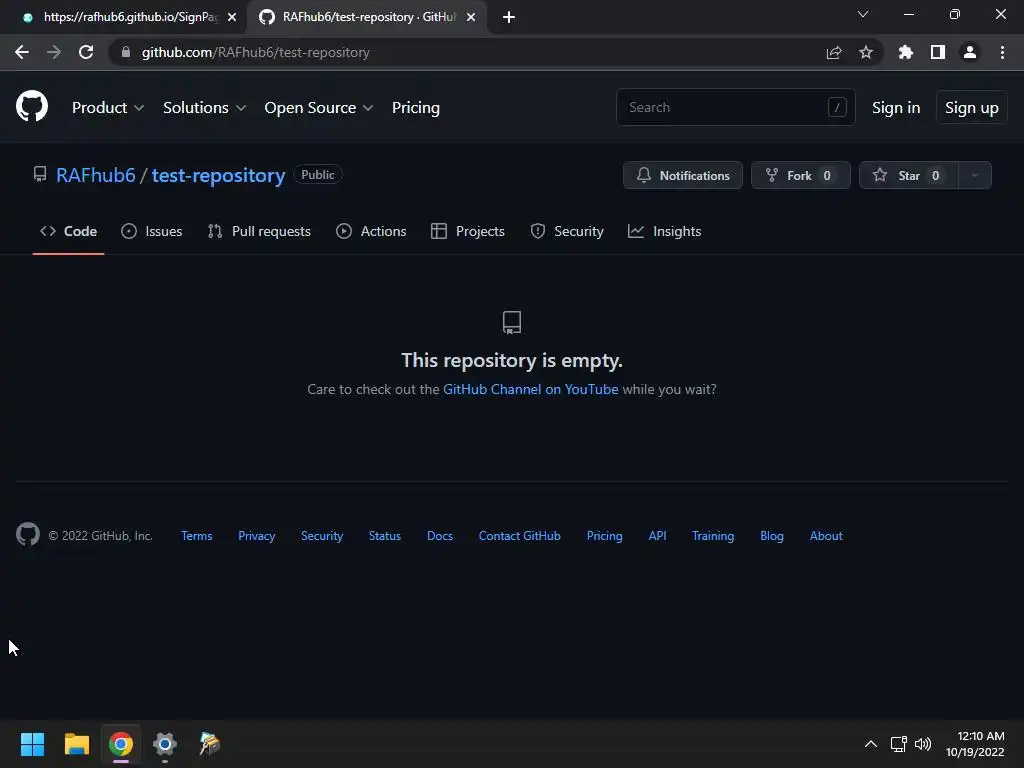Click the repository book icon in empty message
1024x768 pixels.
(x=512, y=322)
